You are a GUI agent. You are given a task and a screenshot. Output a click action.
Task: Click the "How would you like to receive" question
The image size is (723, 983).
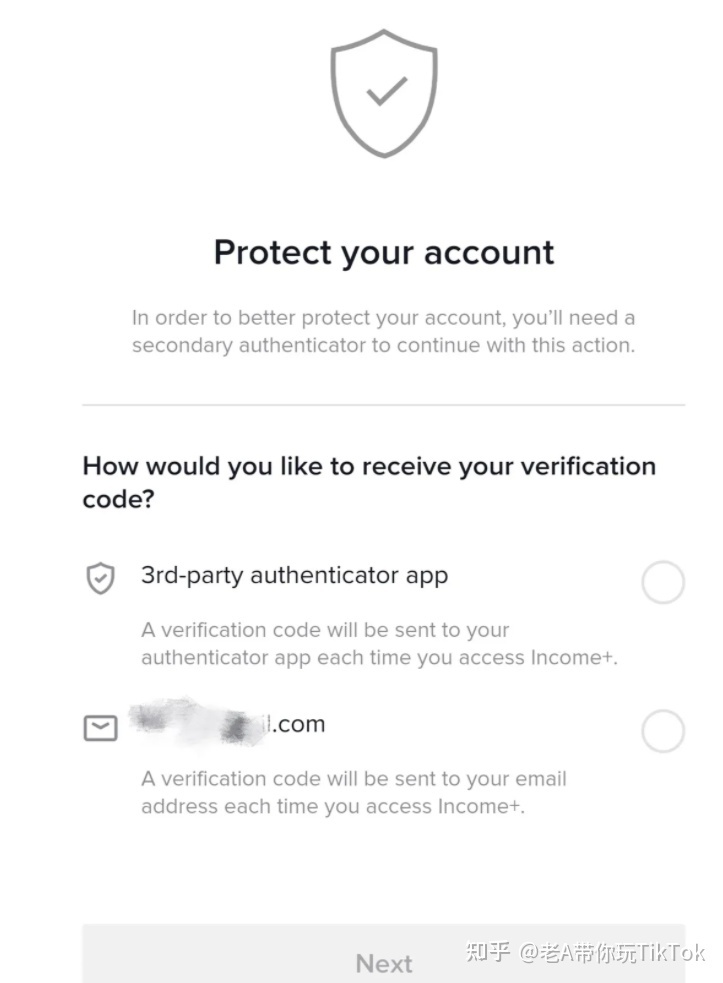tap(368, 481)
